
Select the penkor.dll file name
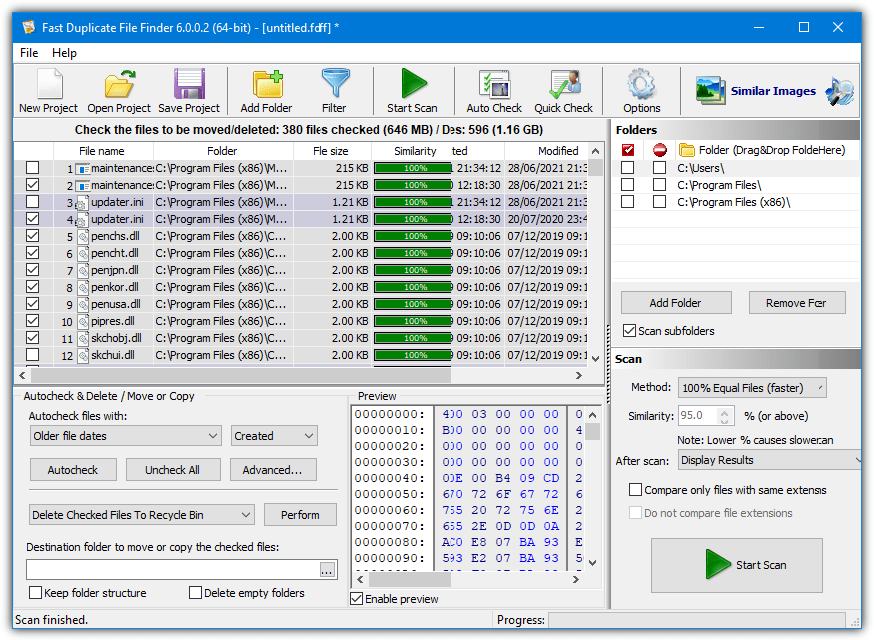tap(115, 287)
